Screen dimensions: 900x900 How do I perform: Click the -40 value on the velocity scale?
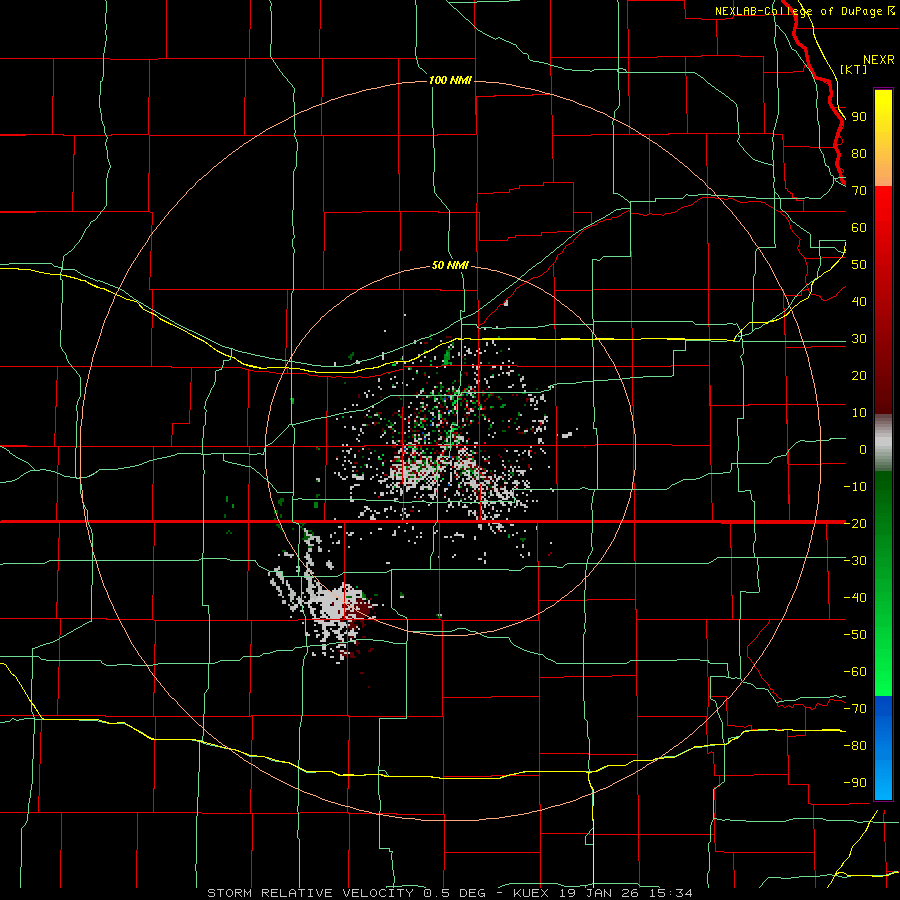coord(855,598)
